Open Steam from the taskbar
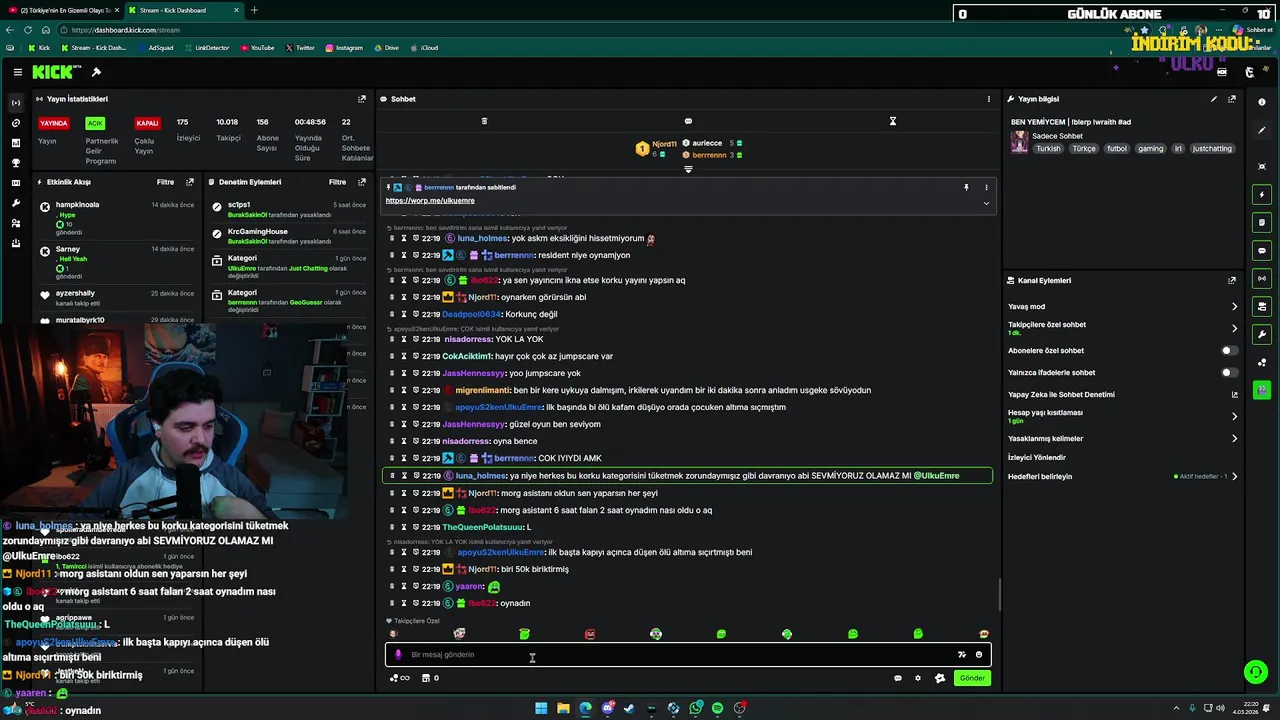Viewport: 1280px width, 720px height. coord(629,708)
